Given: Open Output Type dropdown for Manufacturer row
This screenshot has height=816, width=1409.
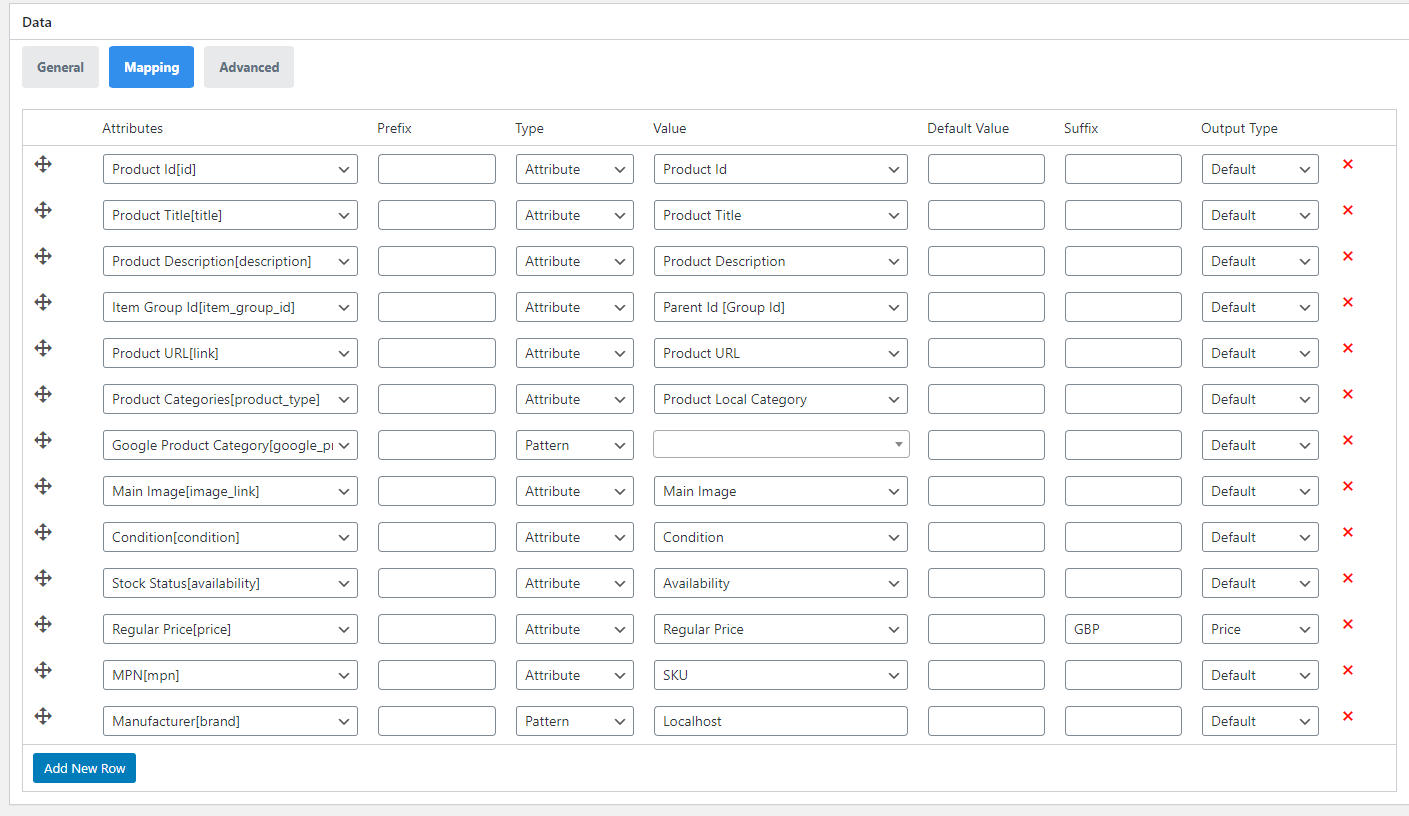Looking at the screenshot, I should point(1260,721).
